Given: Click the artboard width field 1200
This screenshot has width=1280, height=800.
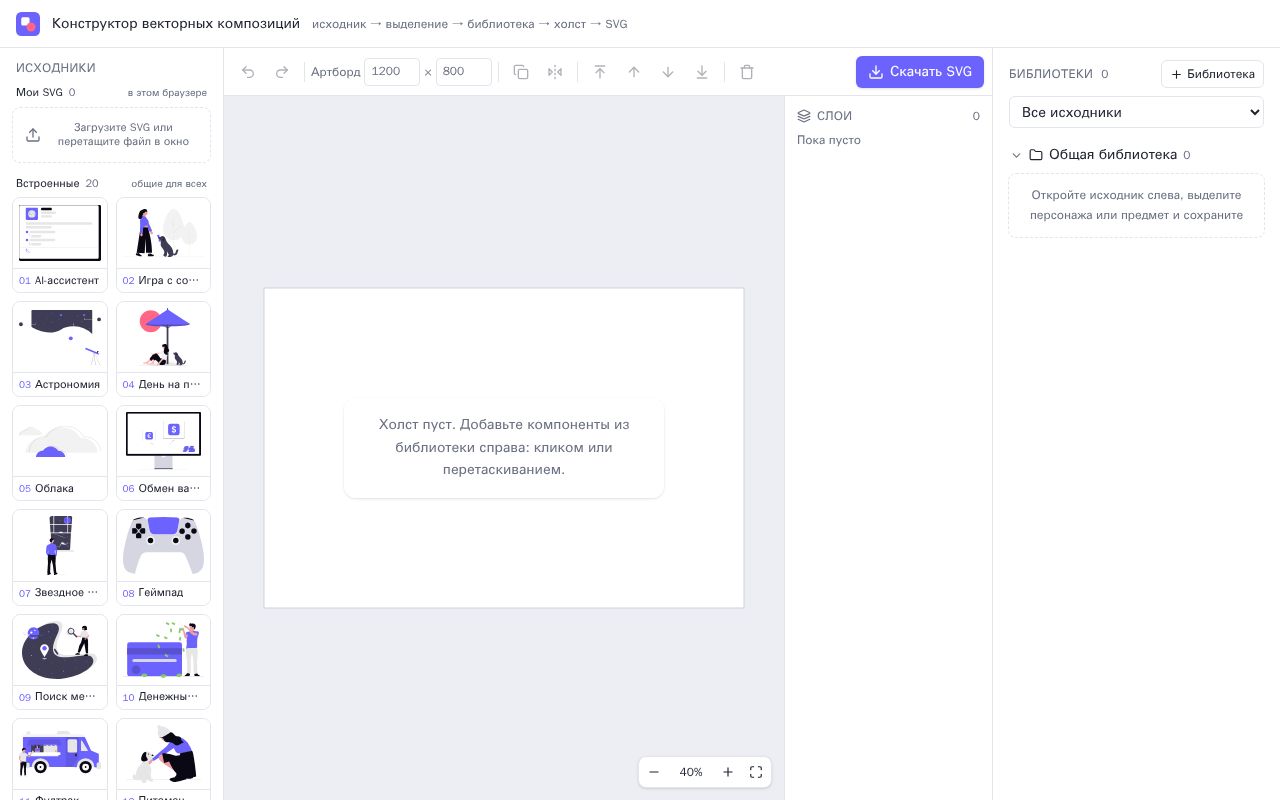Looking at the screenshot, I should [x=392, y=72].
